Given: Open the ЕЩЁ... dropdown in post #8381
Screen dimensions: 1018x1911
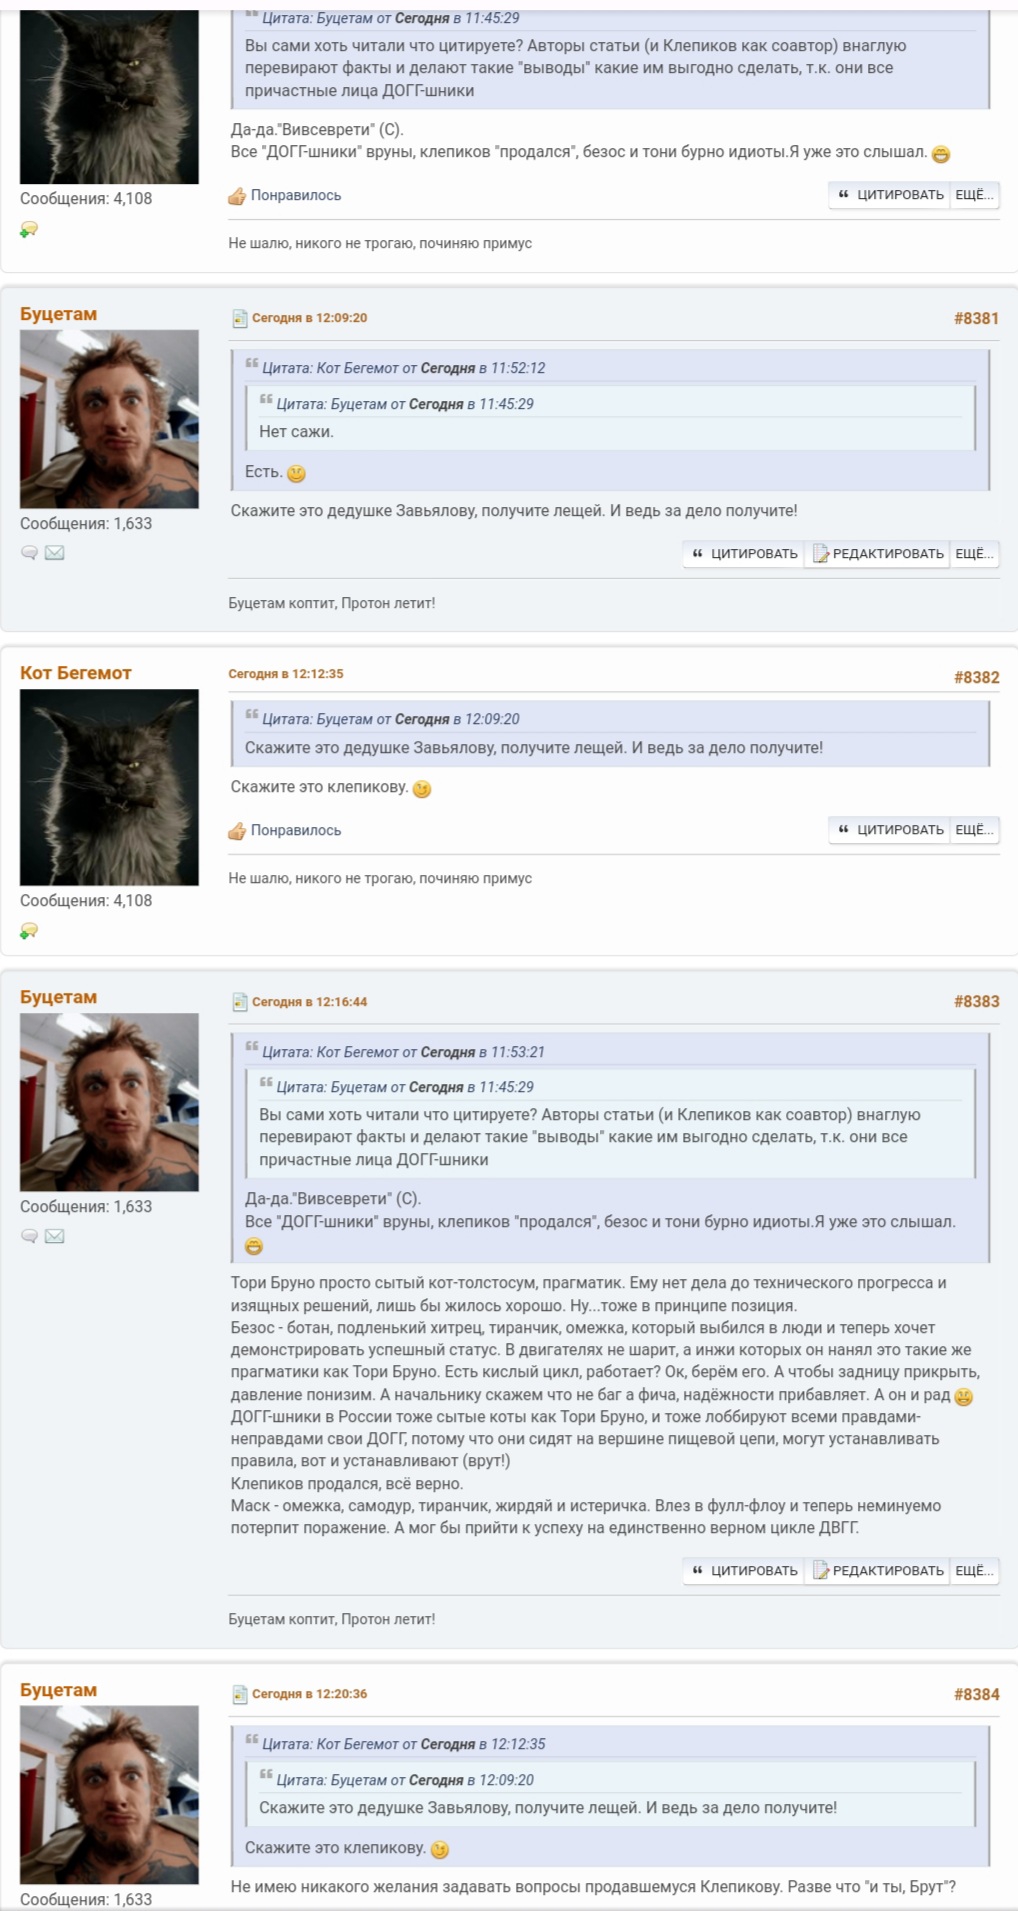Looking at the screenshot, I should (x=974, y=554).
